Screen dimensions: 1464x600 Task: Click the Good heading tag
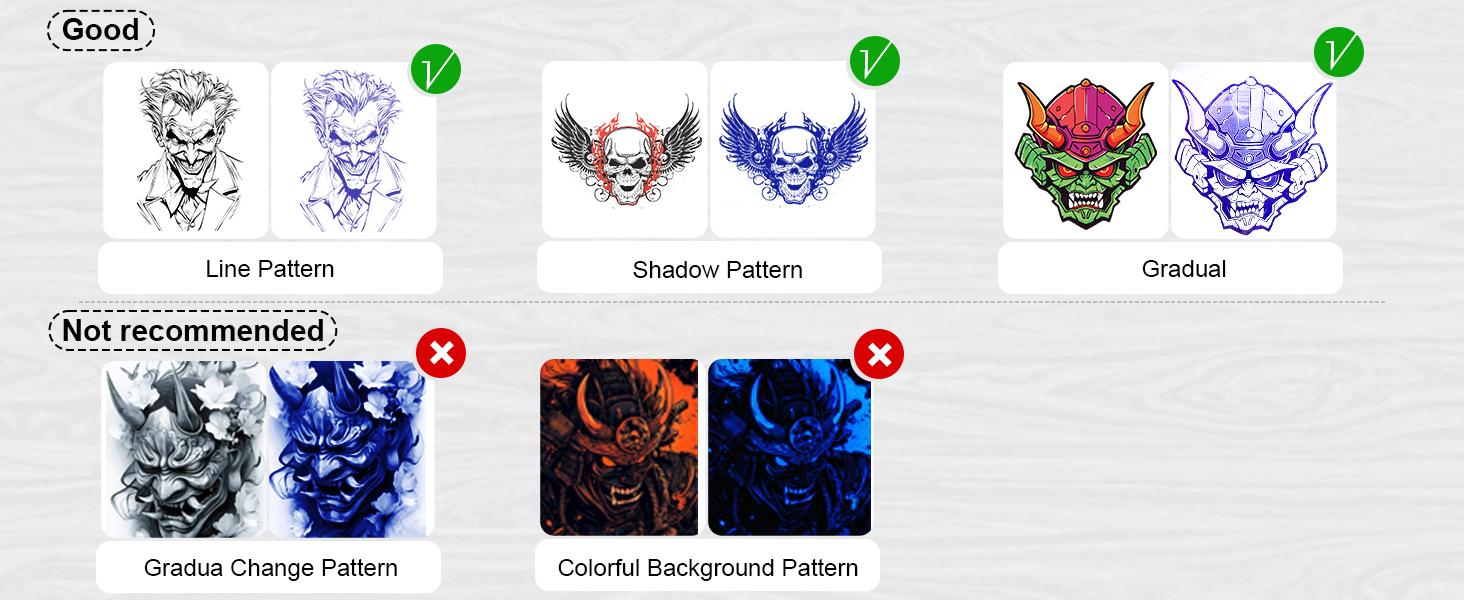tap(101, 30)
